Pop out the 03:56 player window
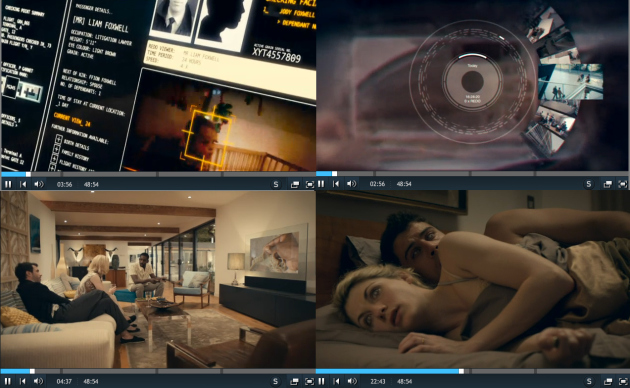Viewport: 630px width, 388px height. point(295,184)
